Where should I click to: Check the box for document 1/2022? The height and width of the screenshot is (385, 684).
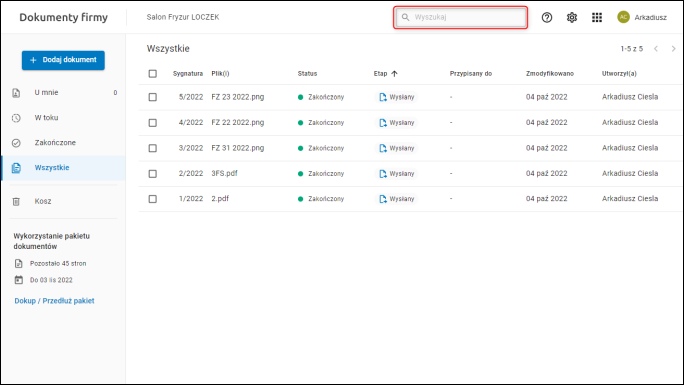(152, 199)
